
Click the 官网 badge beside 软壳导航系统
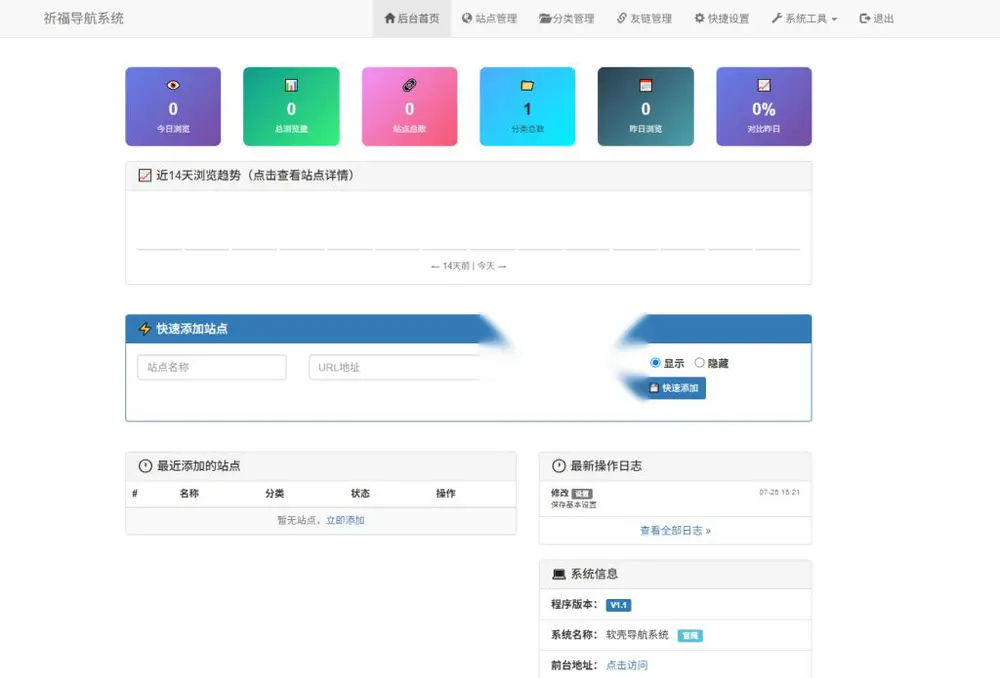click(690, 635)
